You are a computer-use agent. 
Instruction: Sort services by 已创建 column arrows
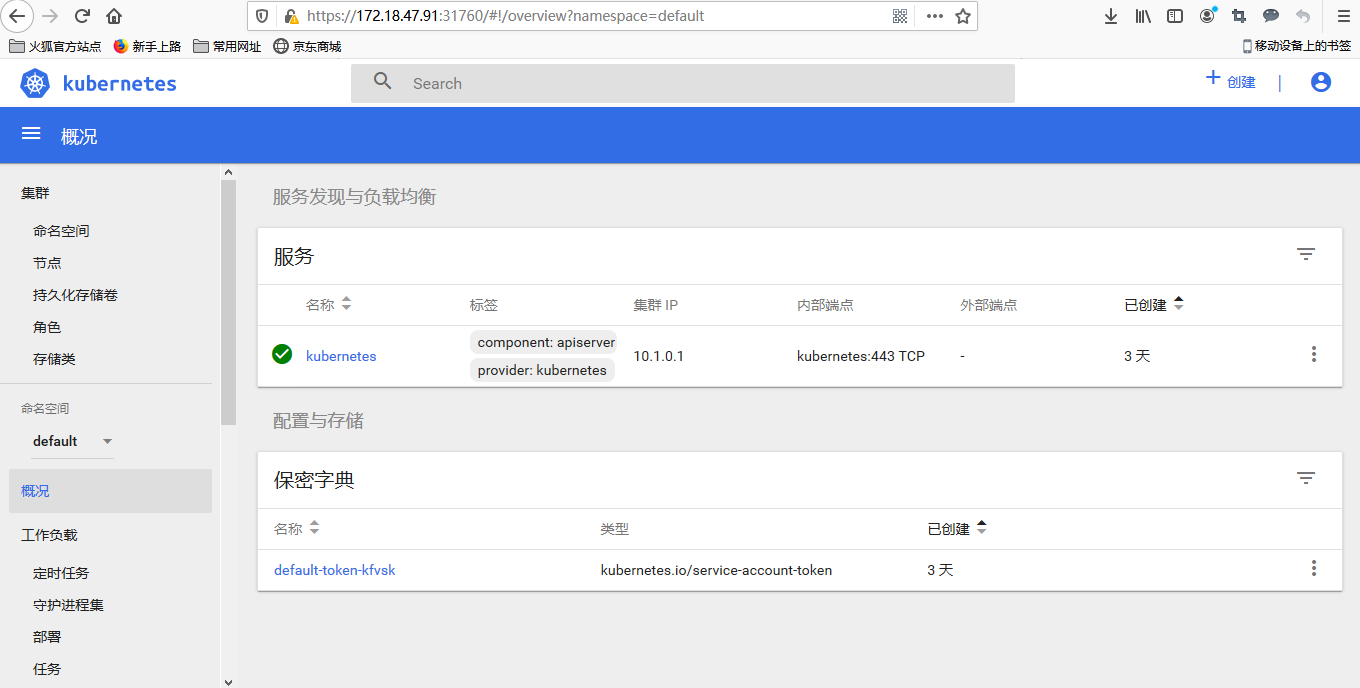(x=1178, y=304)
